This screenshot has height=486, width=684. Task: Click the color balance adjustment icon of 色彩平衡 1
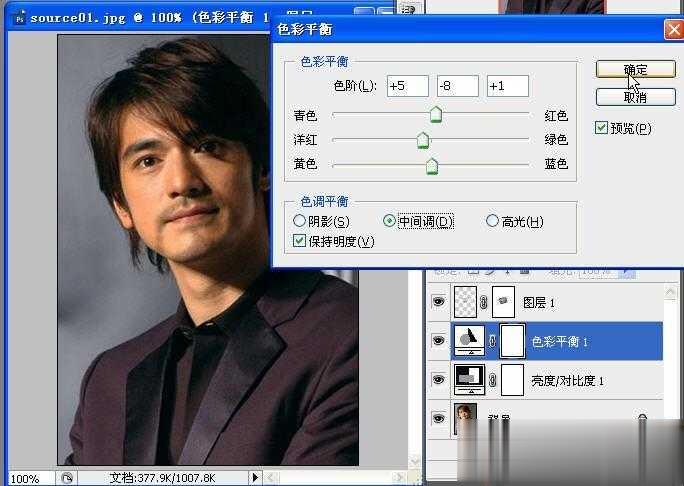coord(469,341)
